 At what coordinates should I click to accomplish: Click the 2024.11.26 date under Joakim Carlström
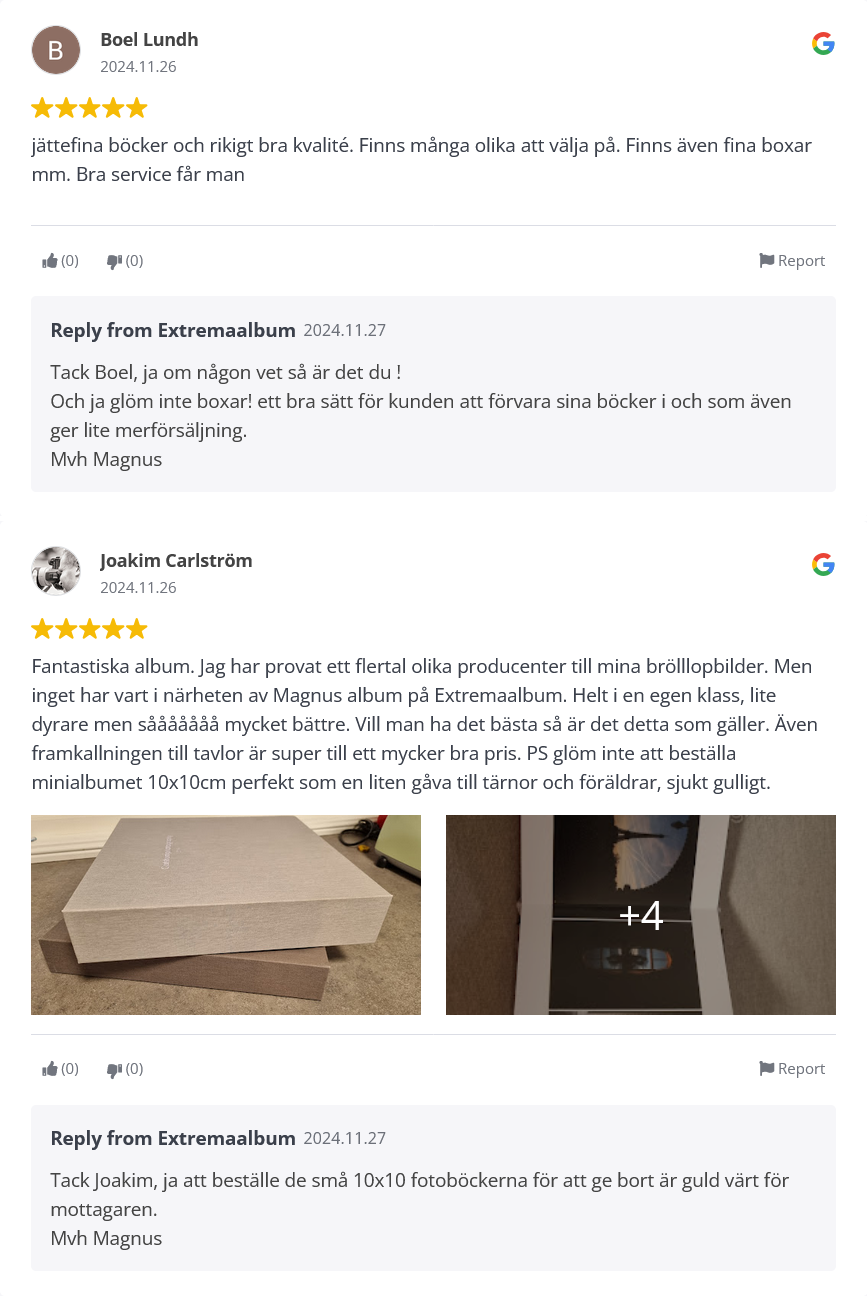[138, 588]
